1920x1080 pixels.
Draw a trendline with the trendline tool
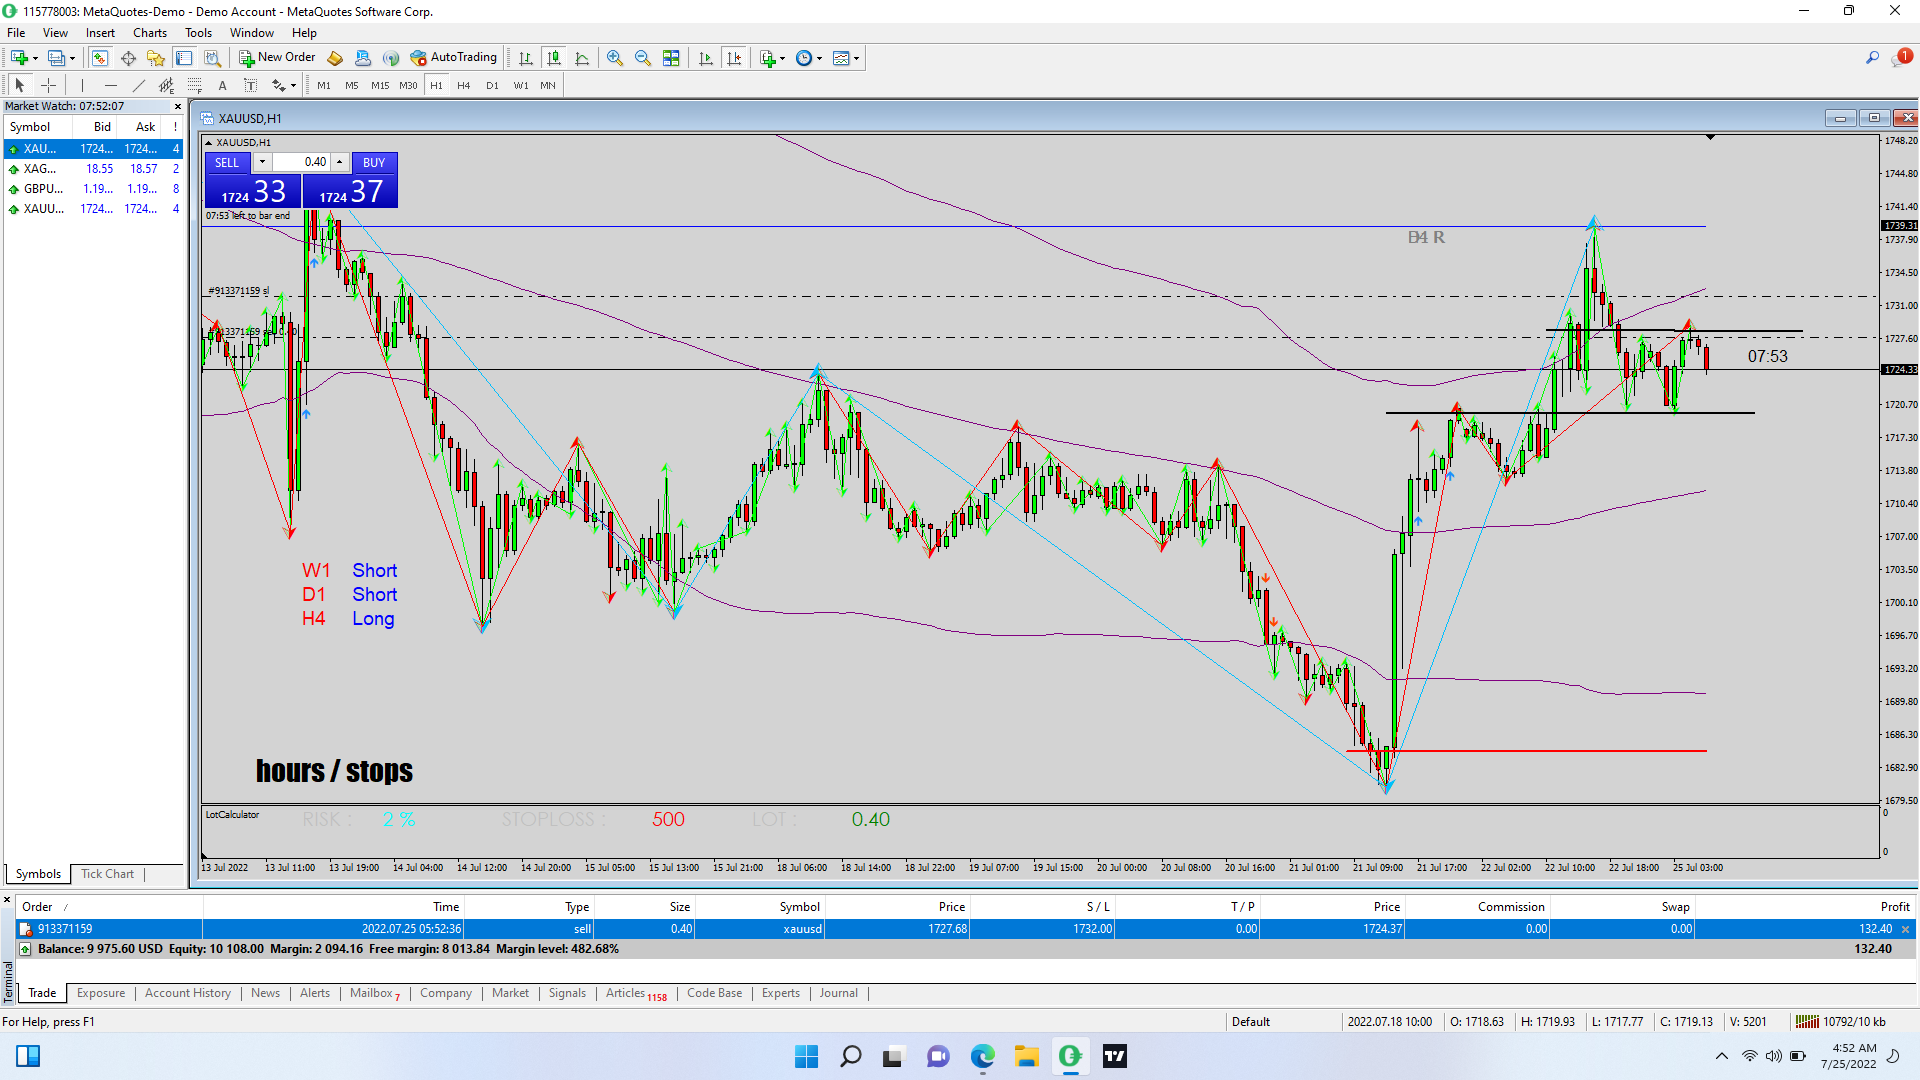pos(139,85)
